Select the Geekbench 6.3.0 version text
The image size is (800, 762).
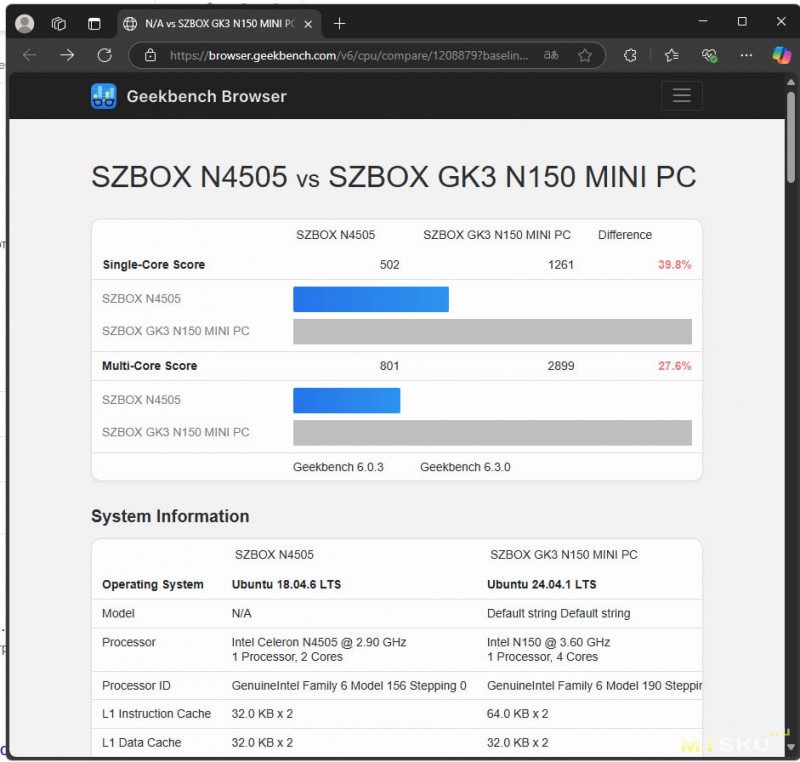coord(465,467)
